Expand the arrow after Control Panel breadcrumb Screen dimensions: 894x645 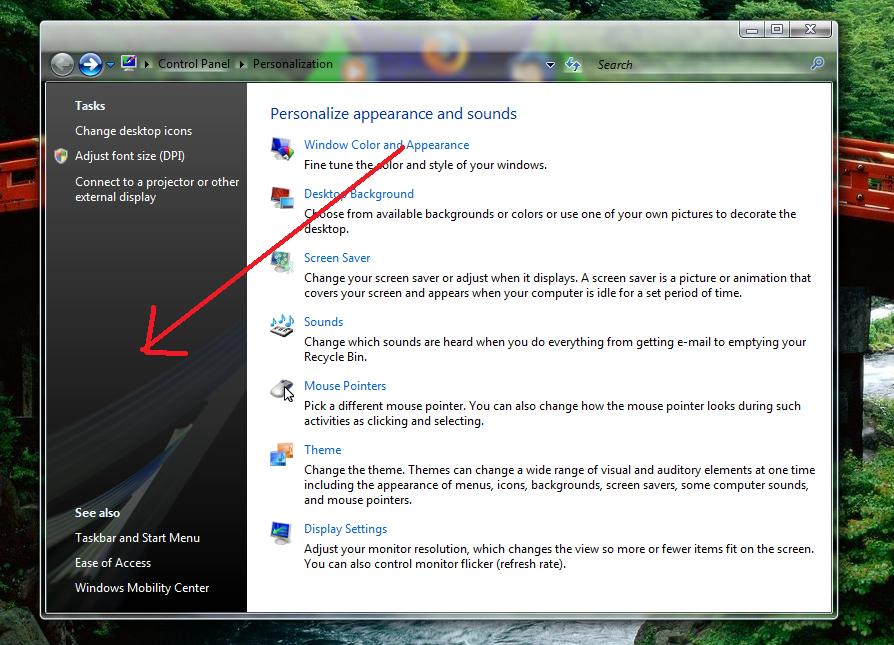242,64
